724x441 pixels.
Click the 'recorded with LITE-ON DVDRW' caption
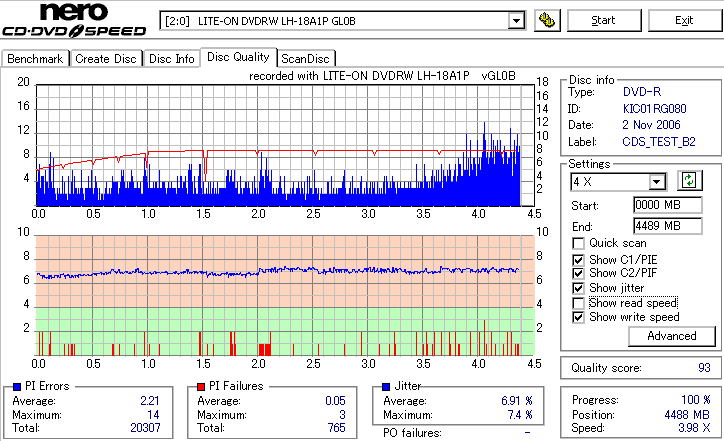coord(382,76)
